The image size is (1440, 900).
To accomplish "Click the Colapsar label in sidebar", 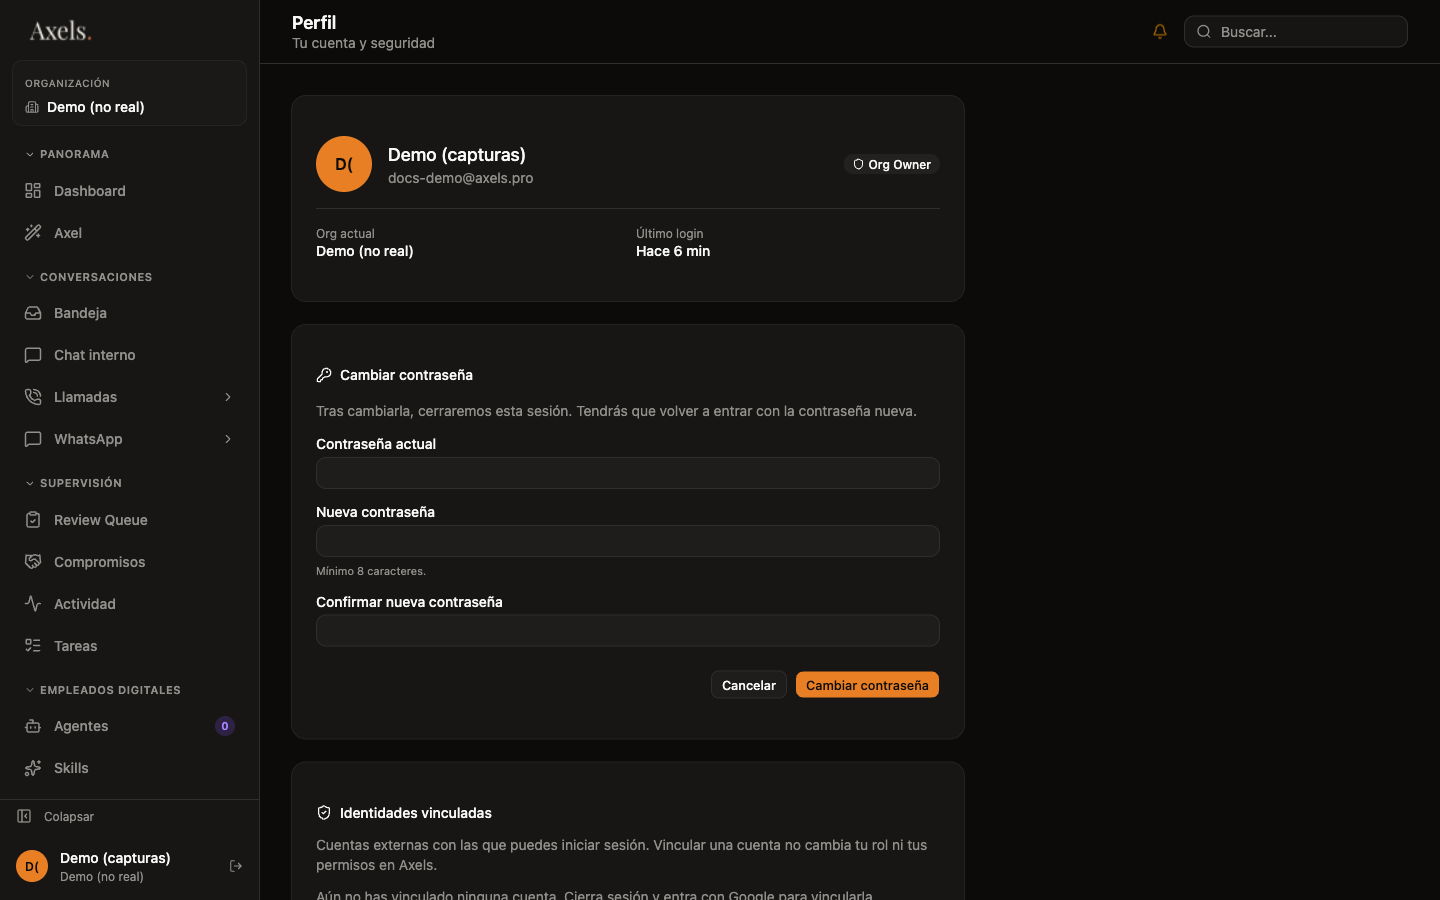I will coord(69,817).
